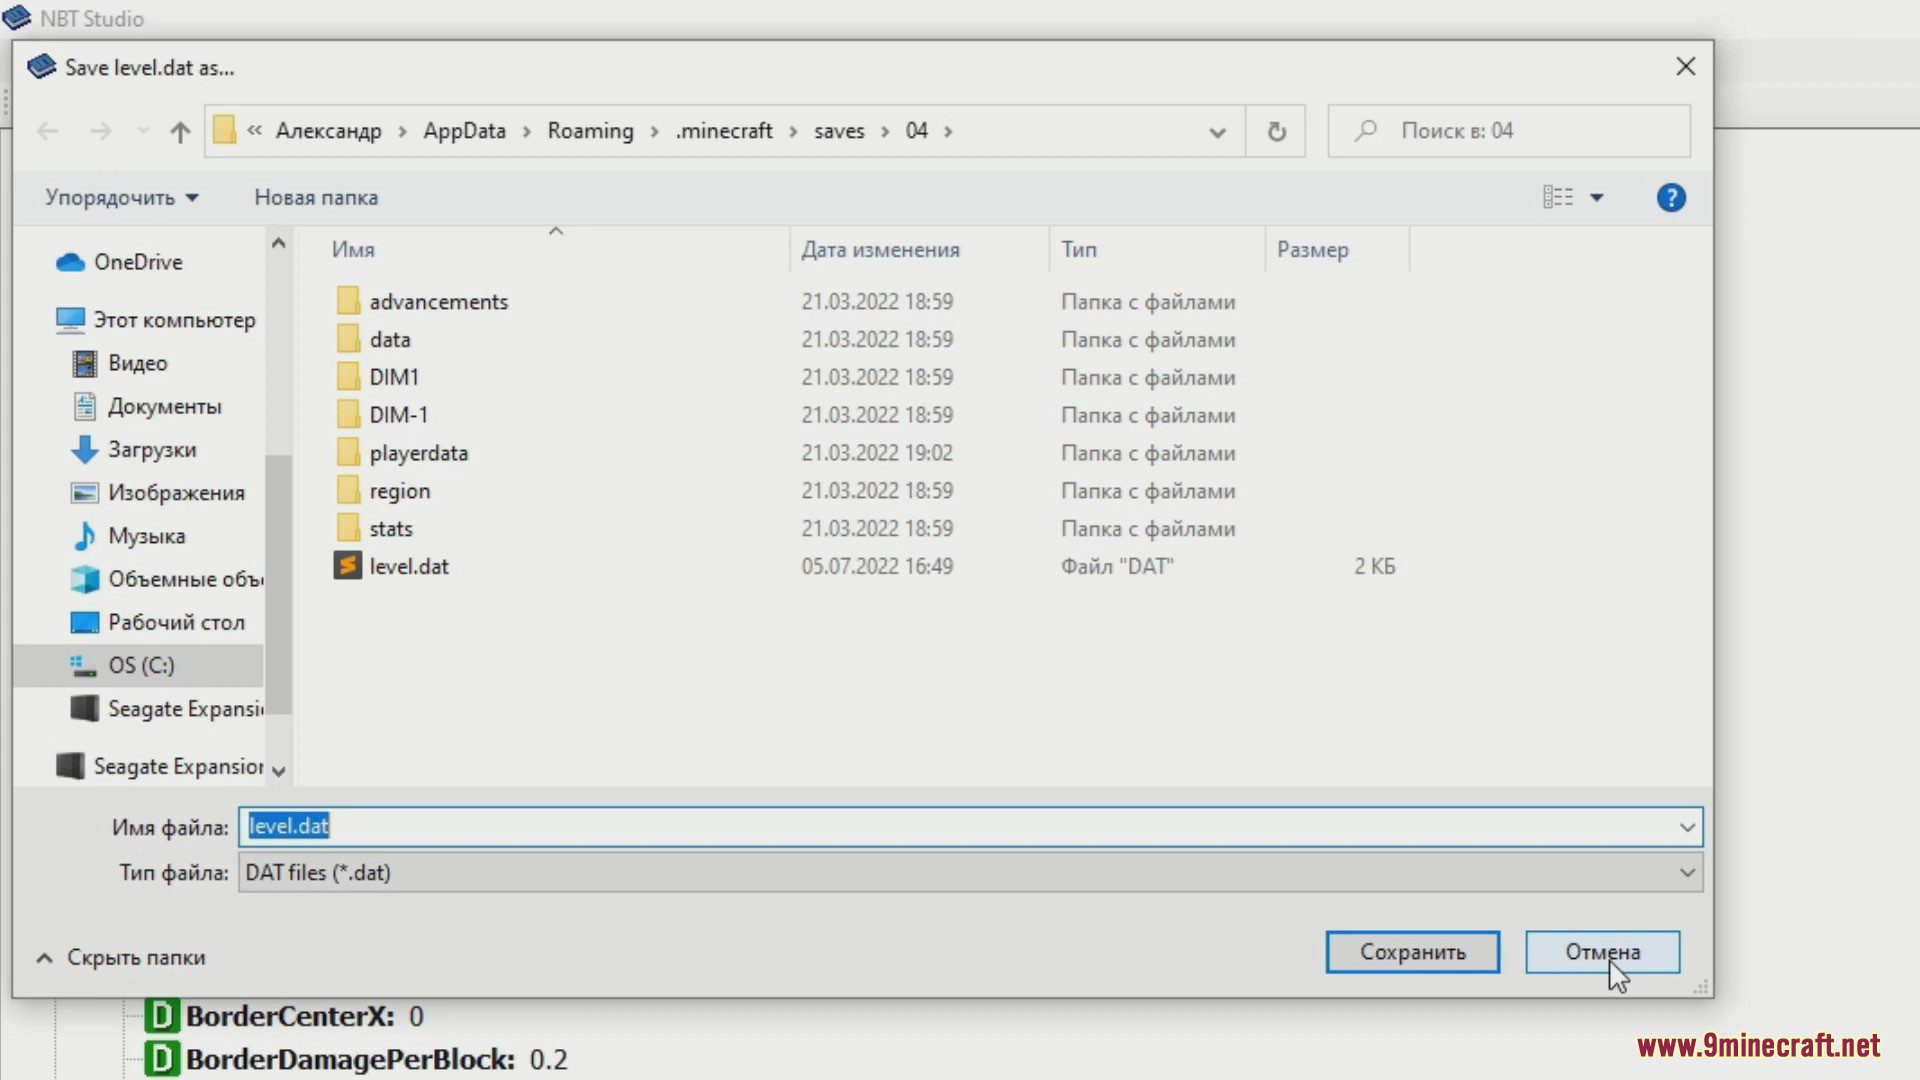Select the level.dat file icon
The image size is (1920, 1080).
point(347,566)
